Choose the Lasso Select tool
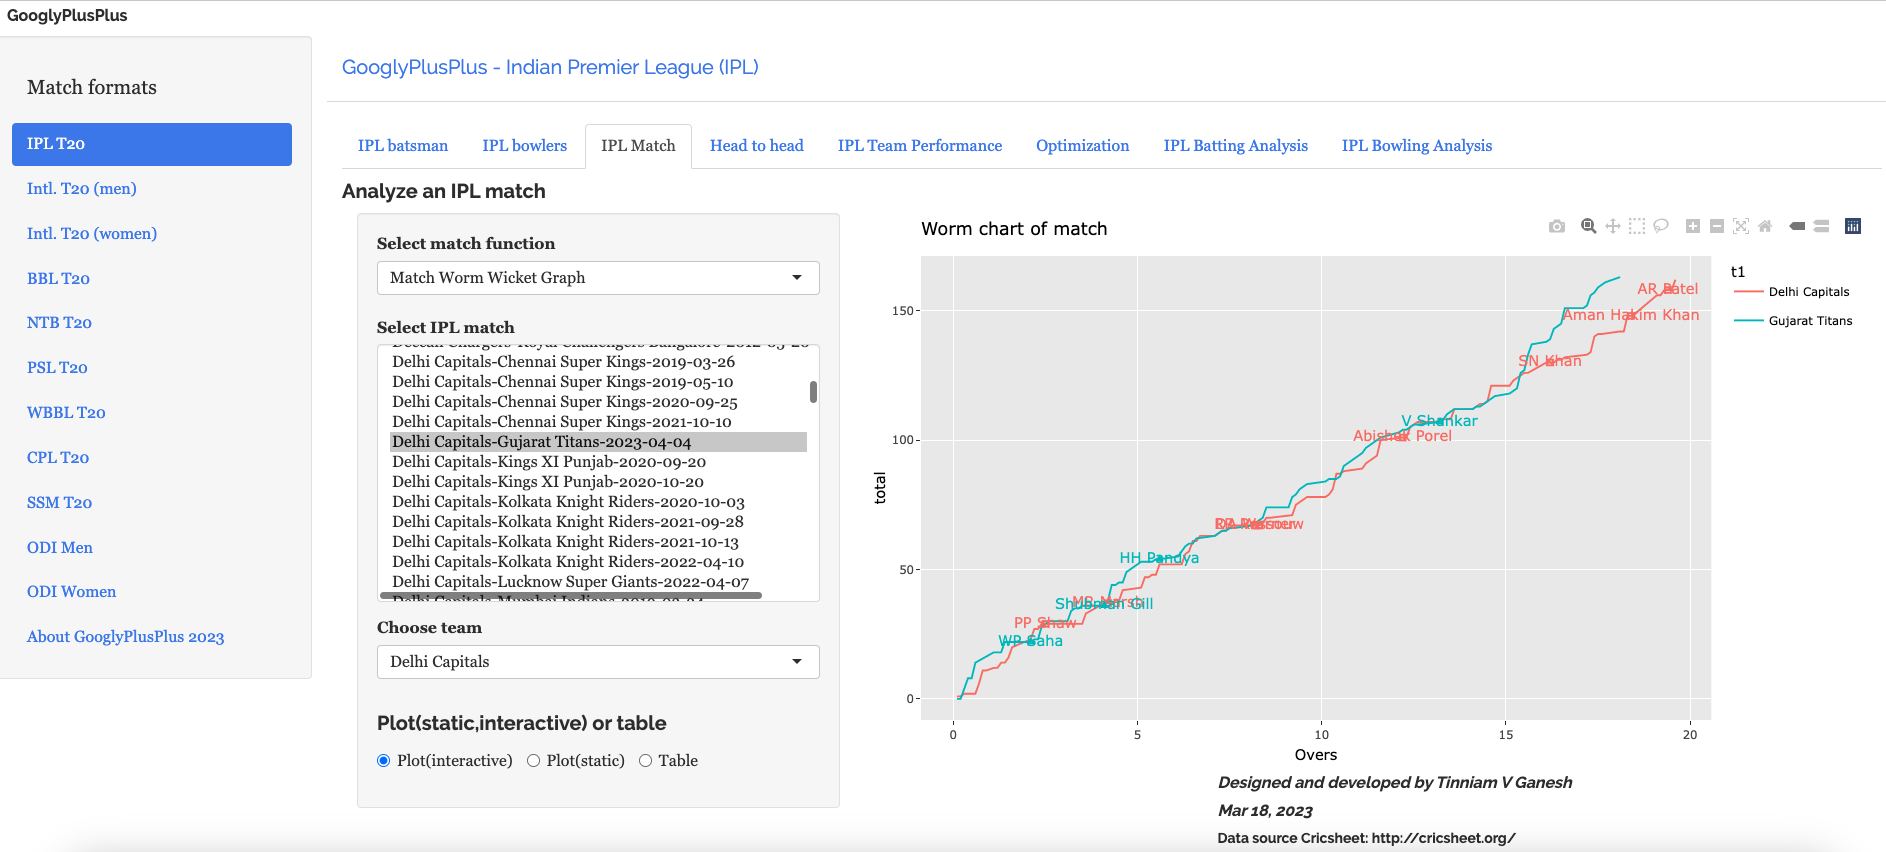This screenshot has width=1886, height=852. click(x=1660, y=227)
